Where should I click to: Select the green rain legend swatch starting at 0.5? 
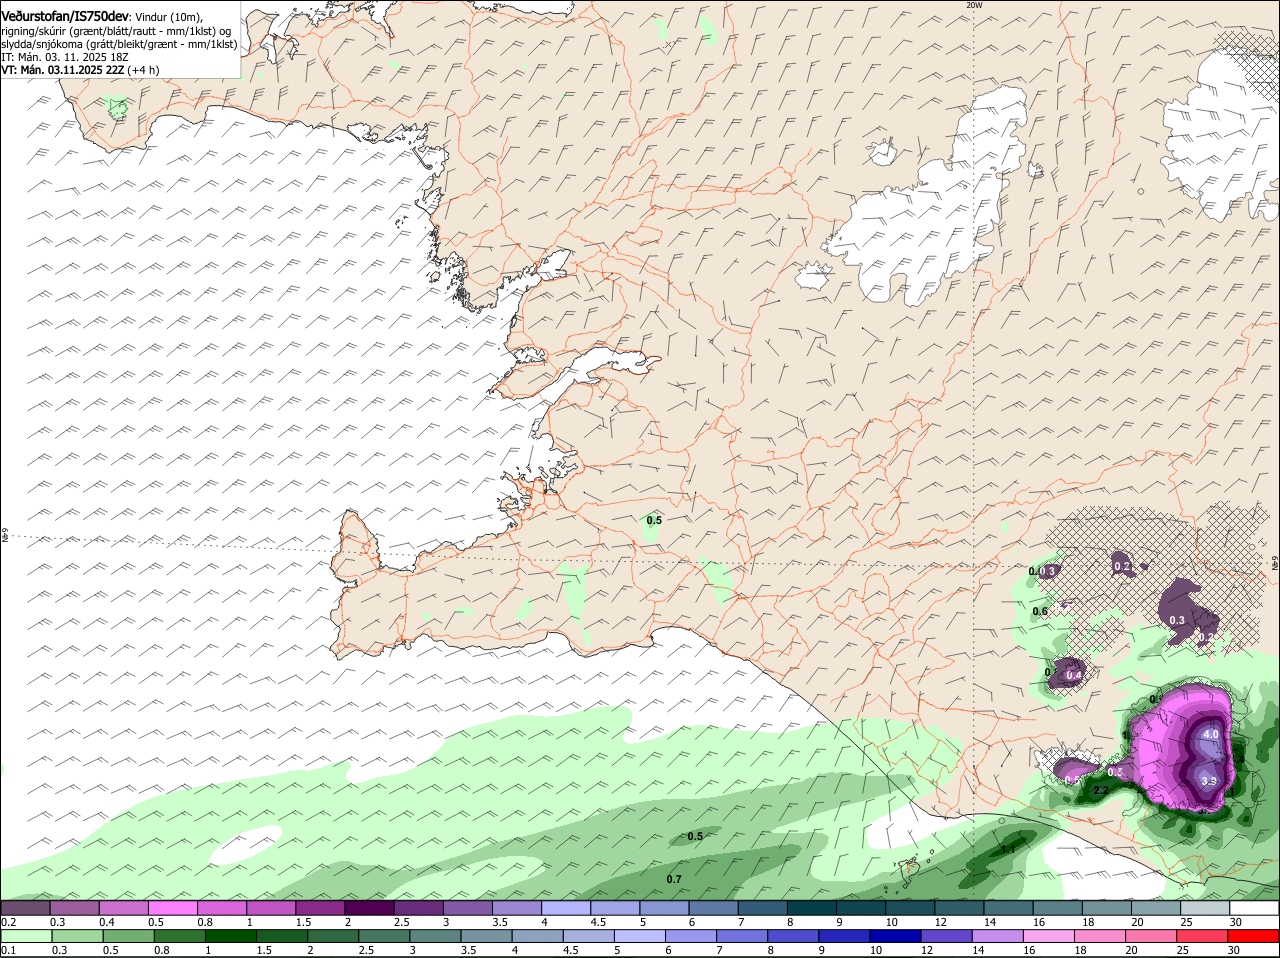tap(128, 937)
